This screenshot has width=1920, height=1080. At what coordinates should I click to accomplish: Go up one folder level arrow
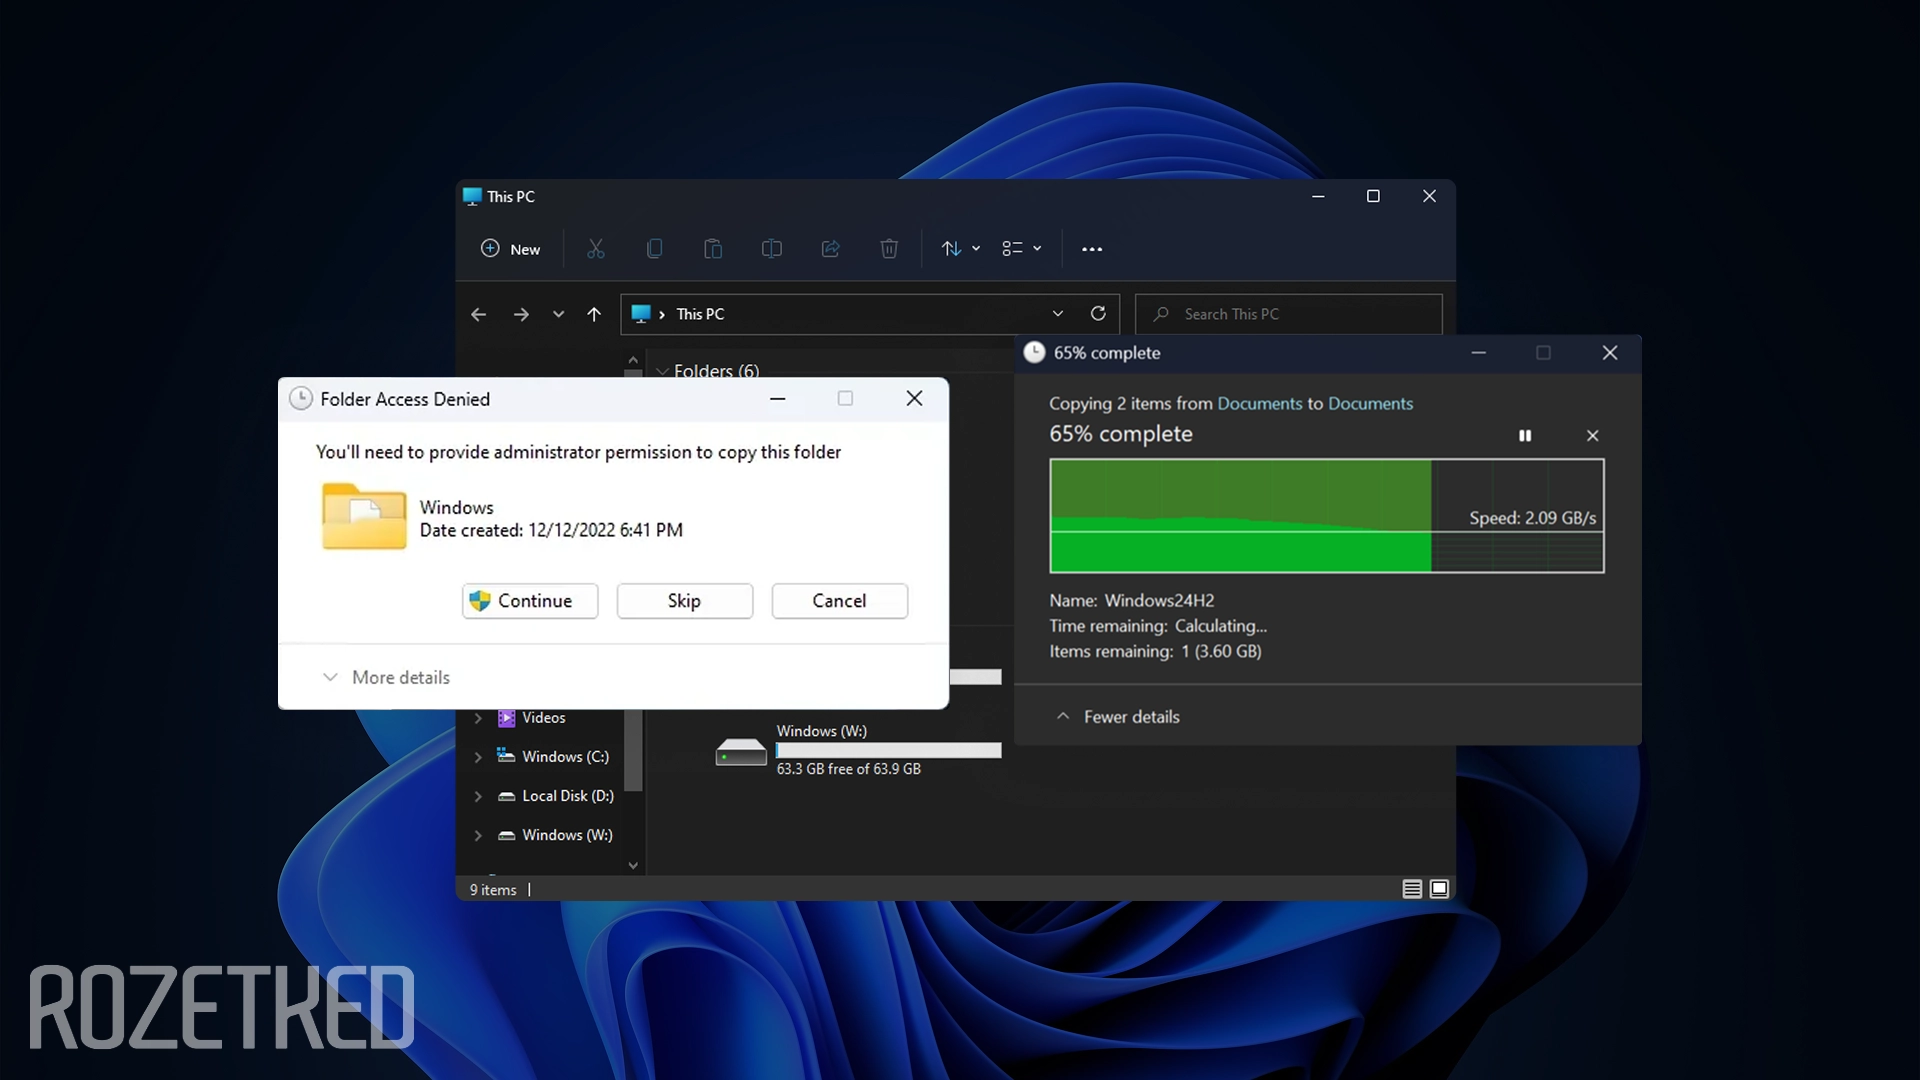pos(594,314)
